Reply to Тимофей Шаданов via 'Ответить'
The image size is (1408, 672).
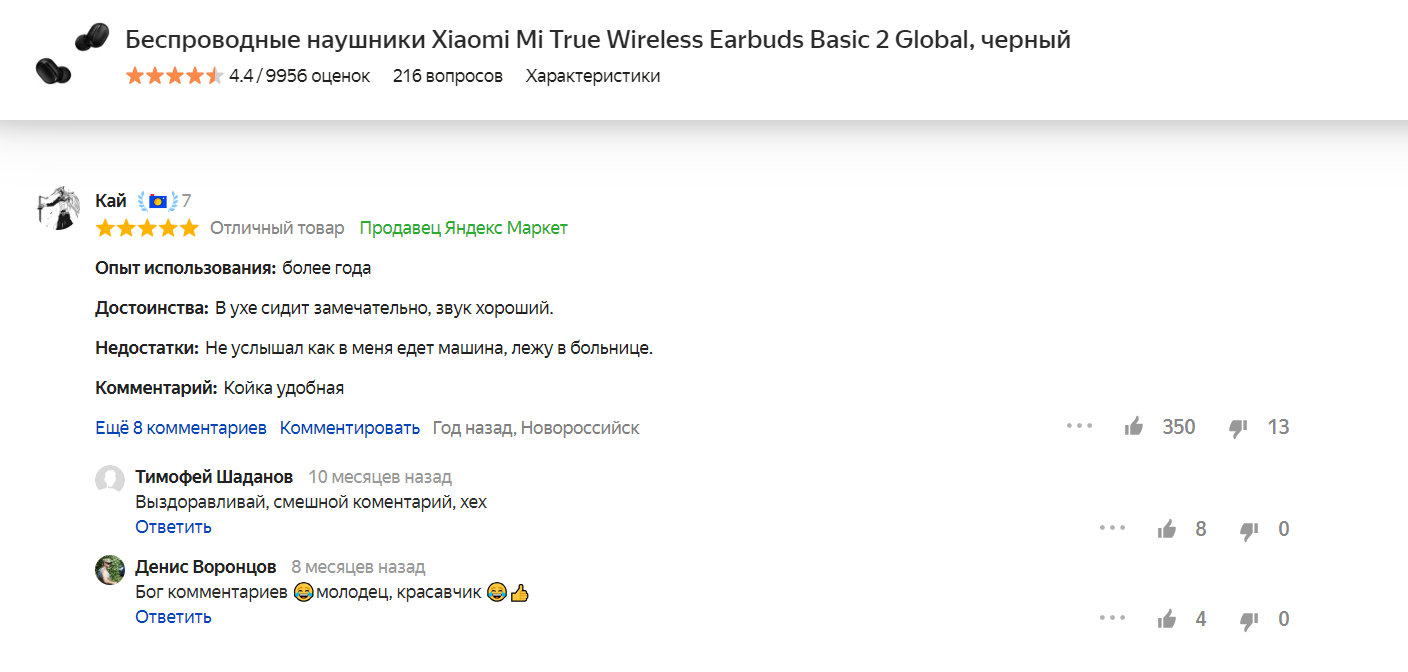(174, 527)
